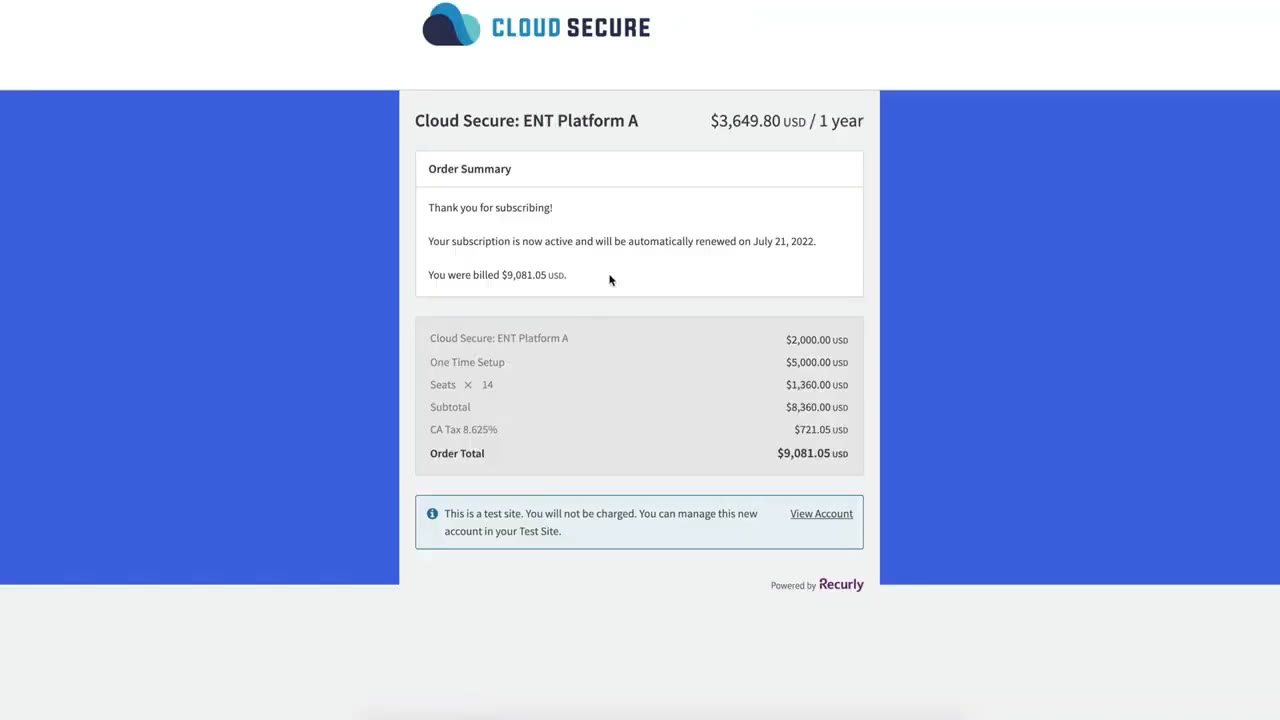Click the Seats × 14 line item
1280x720 pixels.
tap(461, 385)
